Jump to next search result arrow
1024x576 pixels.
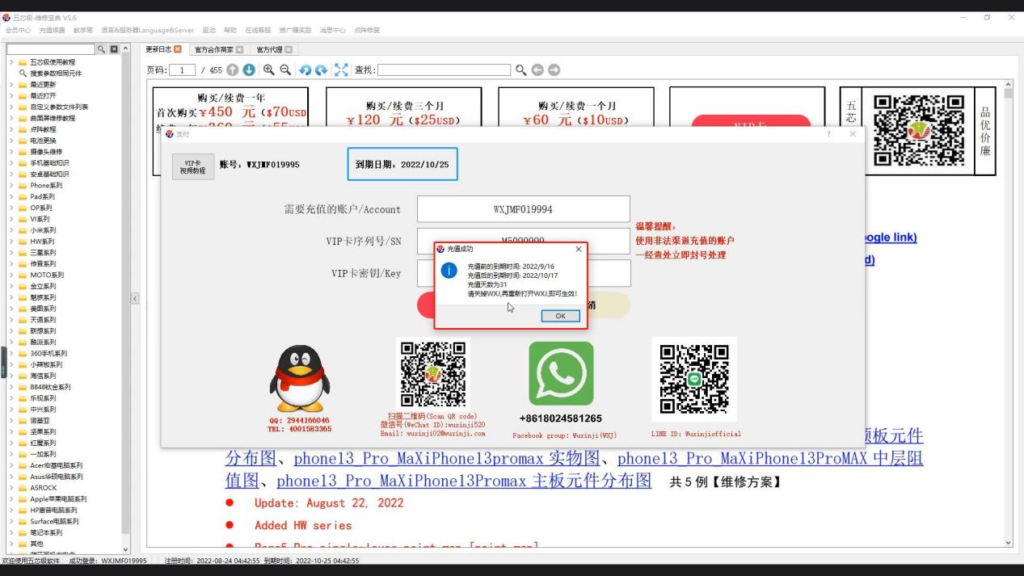(554, 70)
